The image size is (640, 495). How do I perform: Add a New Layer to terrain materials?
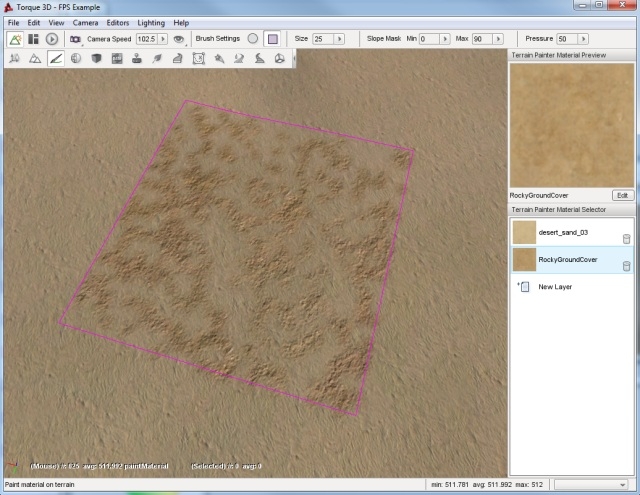pos(555,287)
